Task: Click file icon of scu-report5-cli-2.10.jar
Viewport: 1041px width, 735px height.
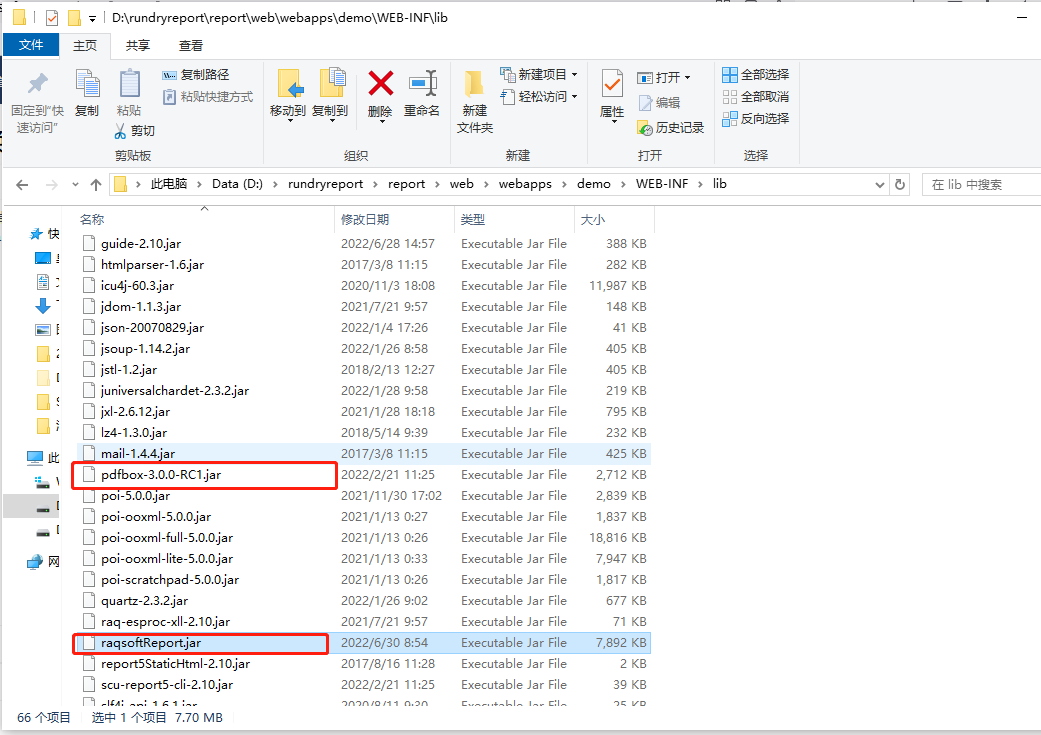Action: [89, 685]
